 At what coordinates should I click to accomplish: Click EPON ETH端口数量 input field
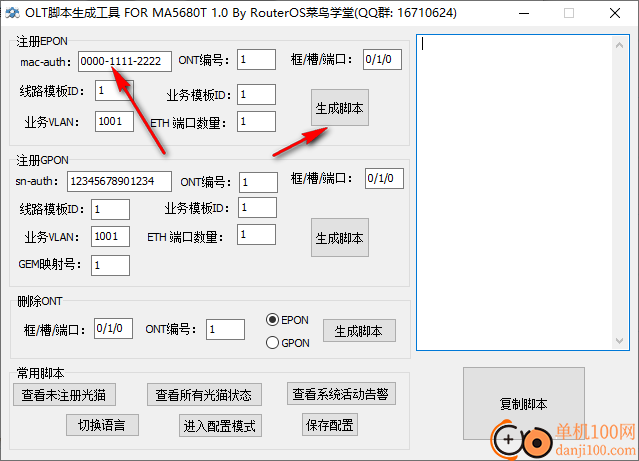coord(256,121)
